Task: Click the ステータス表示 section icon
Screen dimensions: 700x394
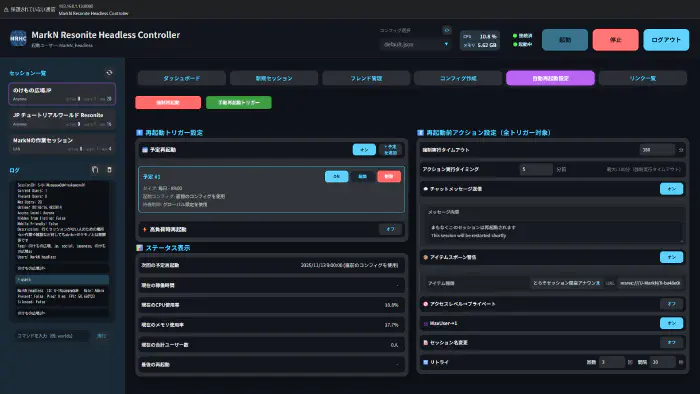Action: [139, 248]
